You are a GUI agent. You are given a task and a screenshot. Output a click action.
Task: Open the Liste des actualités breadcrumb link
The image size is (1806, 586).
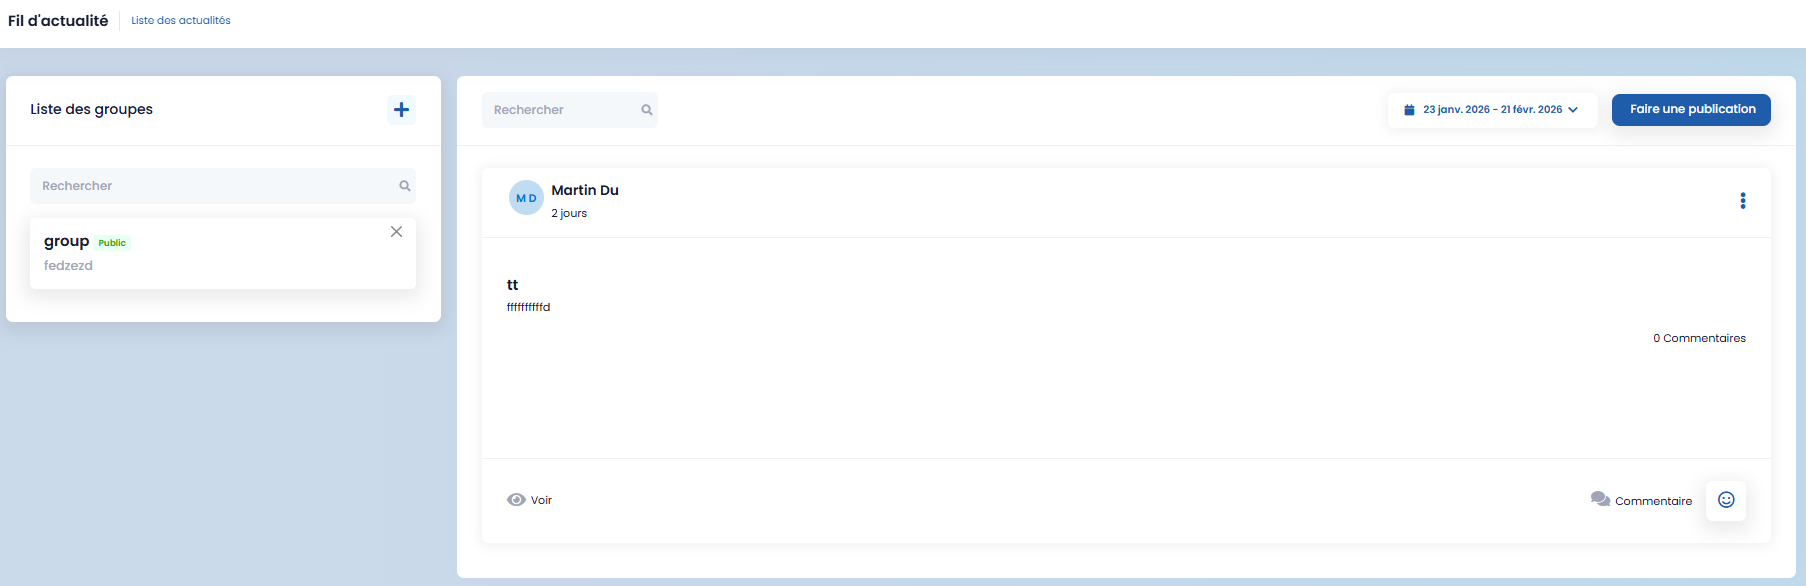pos(181,20)
